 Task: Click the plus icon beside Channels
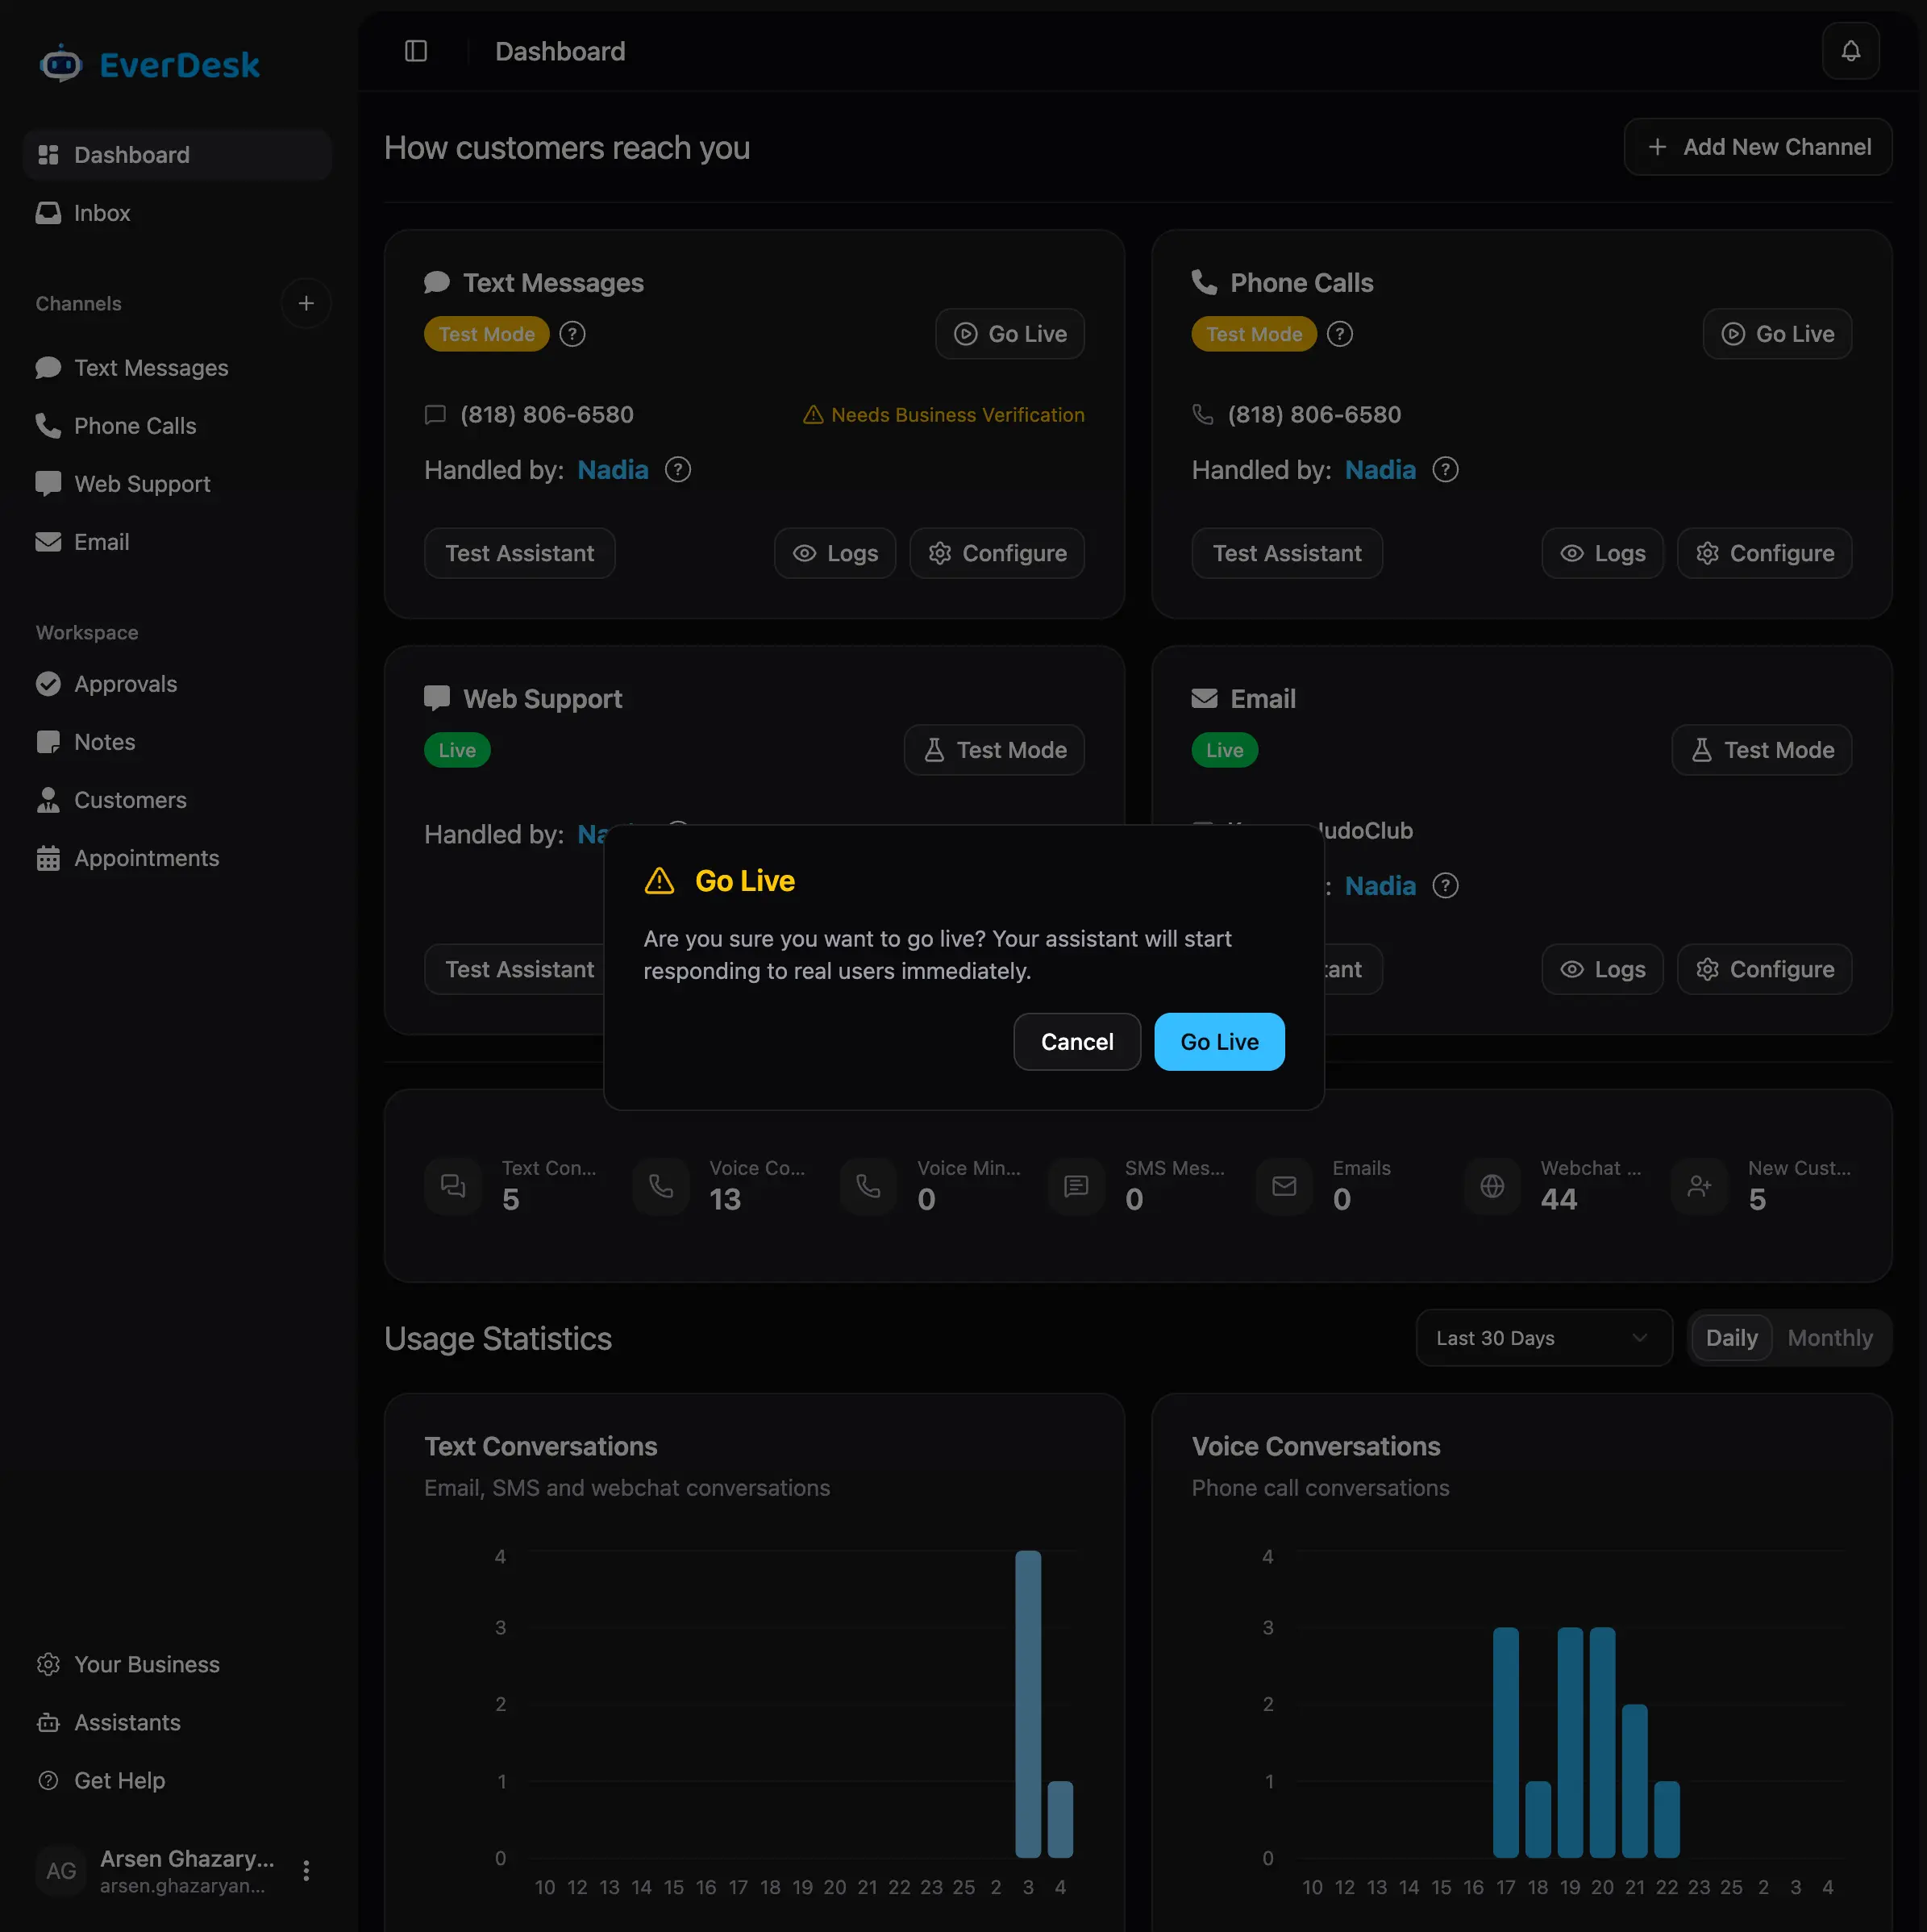306,303
